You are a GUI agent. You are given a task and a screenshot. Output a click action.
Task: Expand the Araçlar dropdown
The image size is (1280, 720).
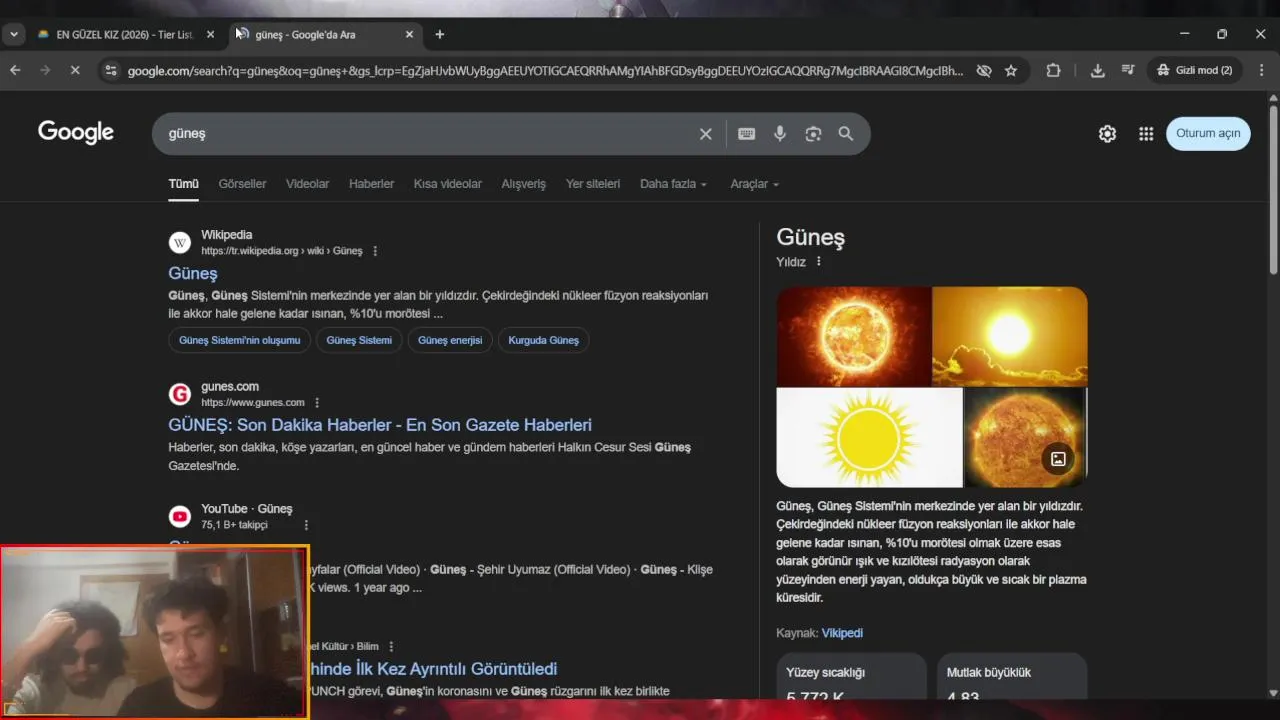[754, 184]
